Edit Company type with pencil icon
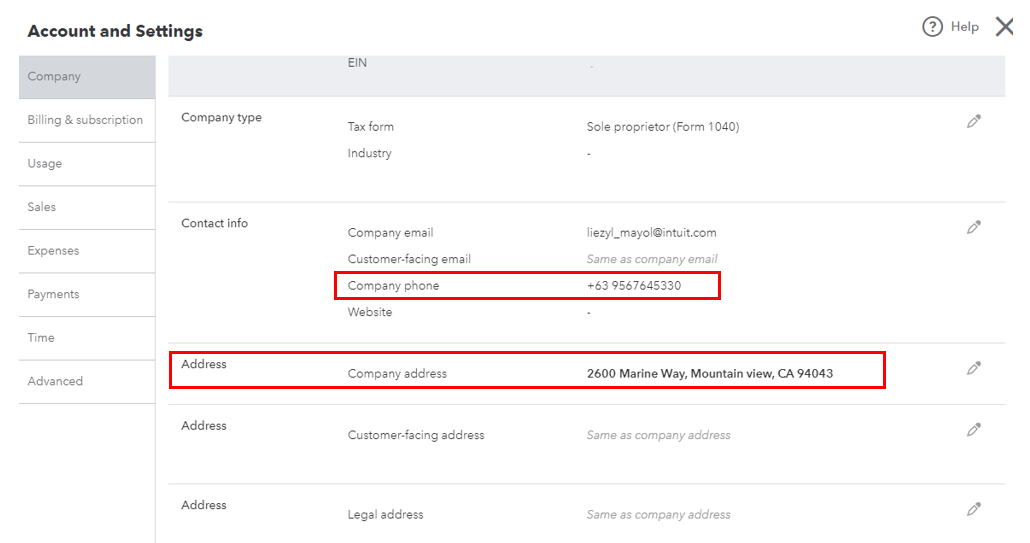The image size is (1030, 543). click(974, 121)
